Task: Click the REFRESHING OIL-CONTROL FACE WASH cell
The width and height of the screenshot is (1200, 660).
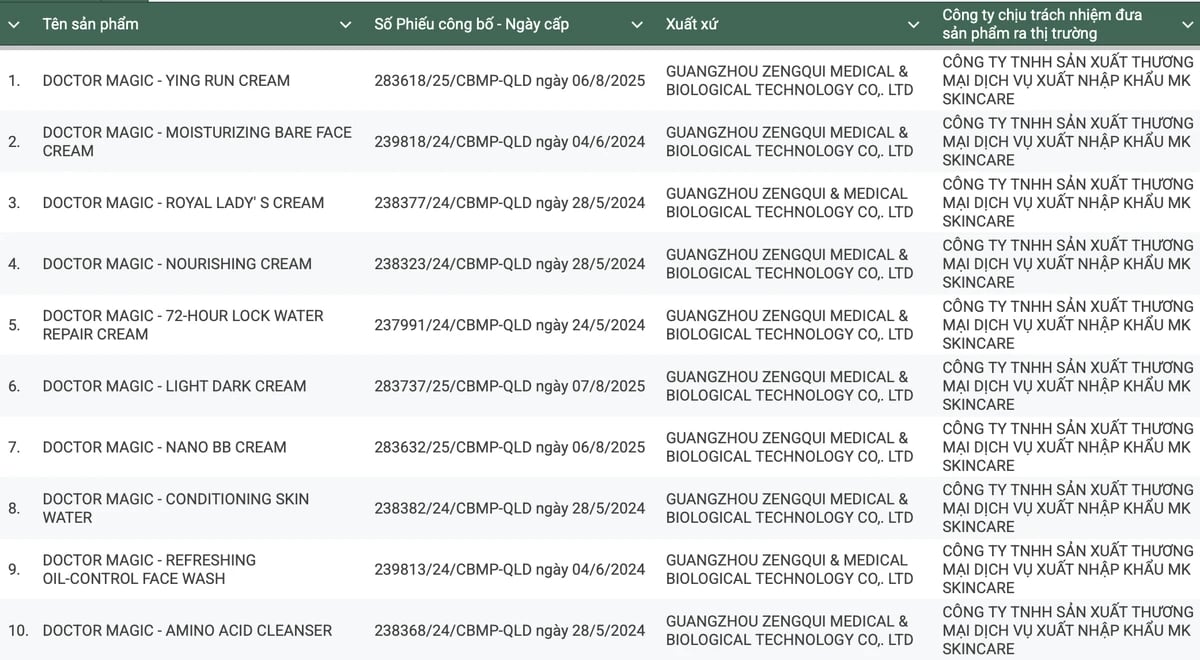Action: click(x=149, y=568)
